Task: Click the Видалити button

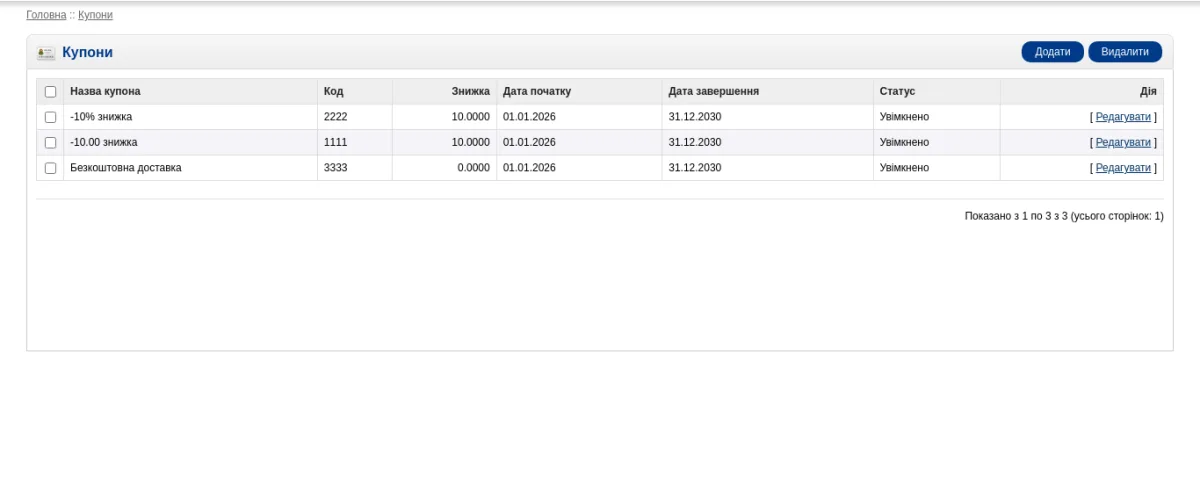Action: coord(1125,52)
